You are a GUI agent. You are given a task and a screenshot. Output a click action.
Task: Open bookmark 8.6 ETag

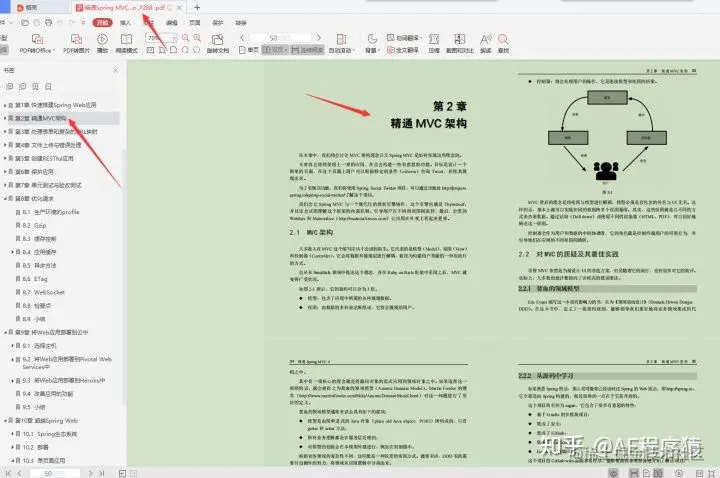point(35,279)
